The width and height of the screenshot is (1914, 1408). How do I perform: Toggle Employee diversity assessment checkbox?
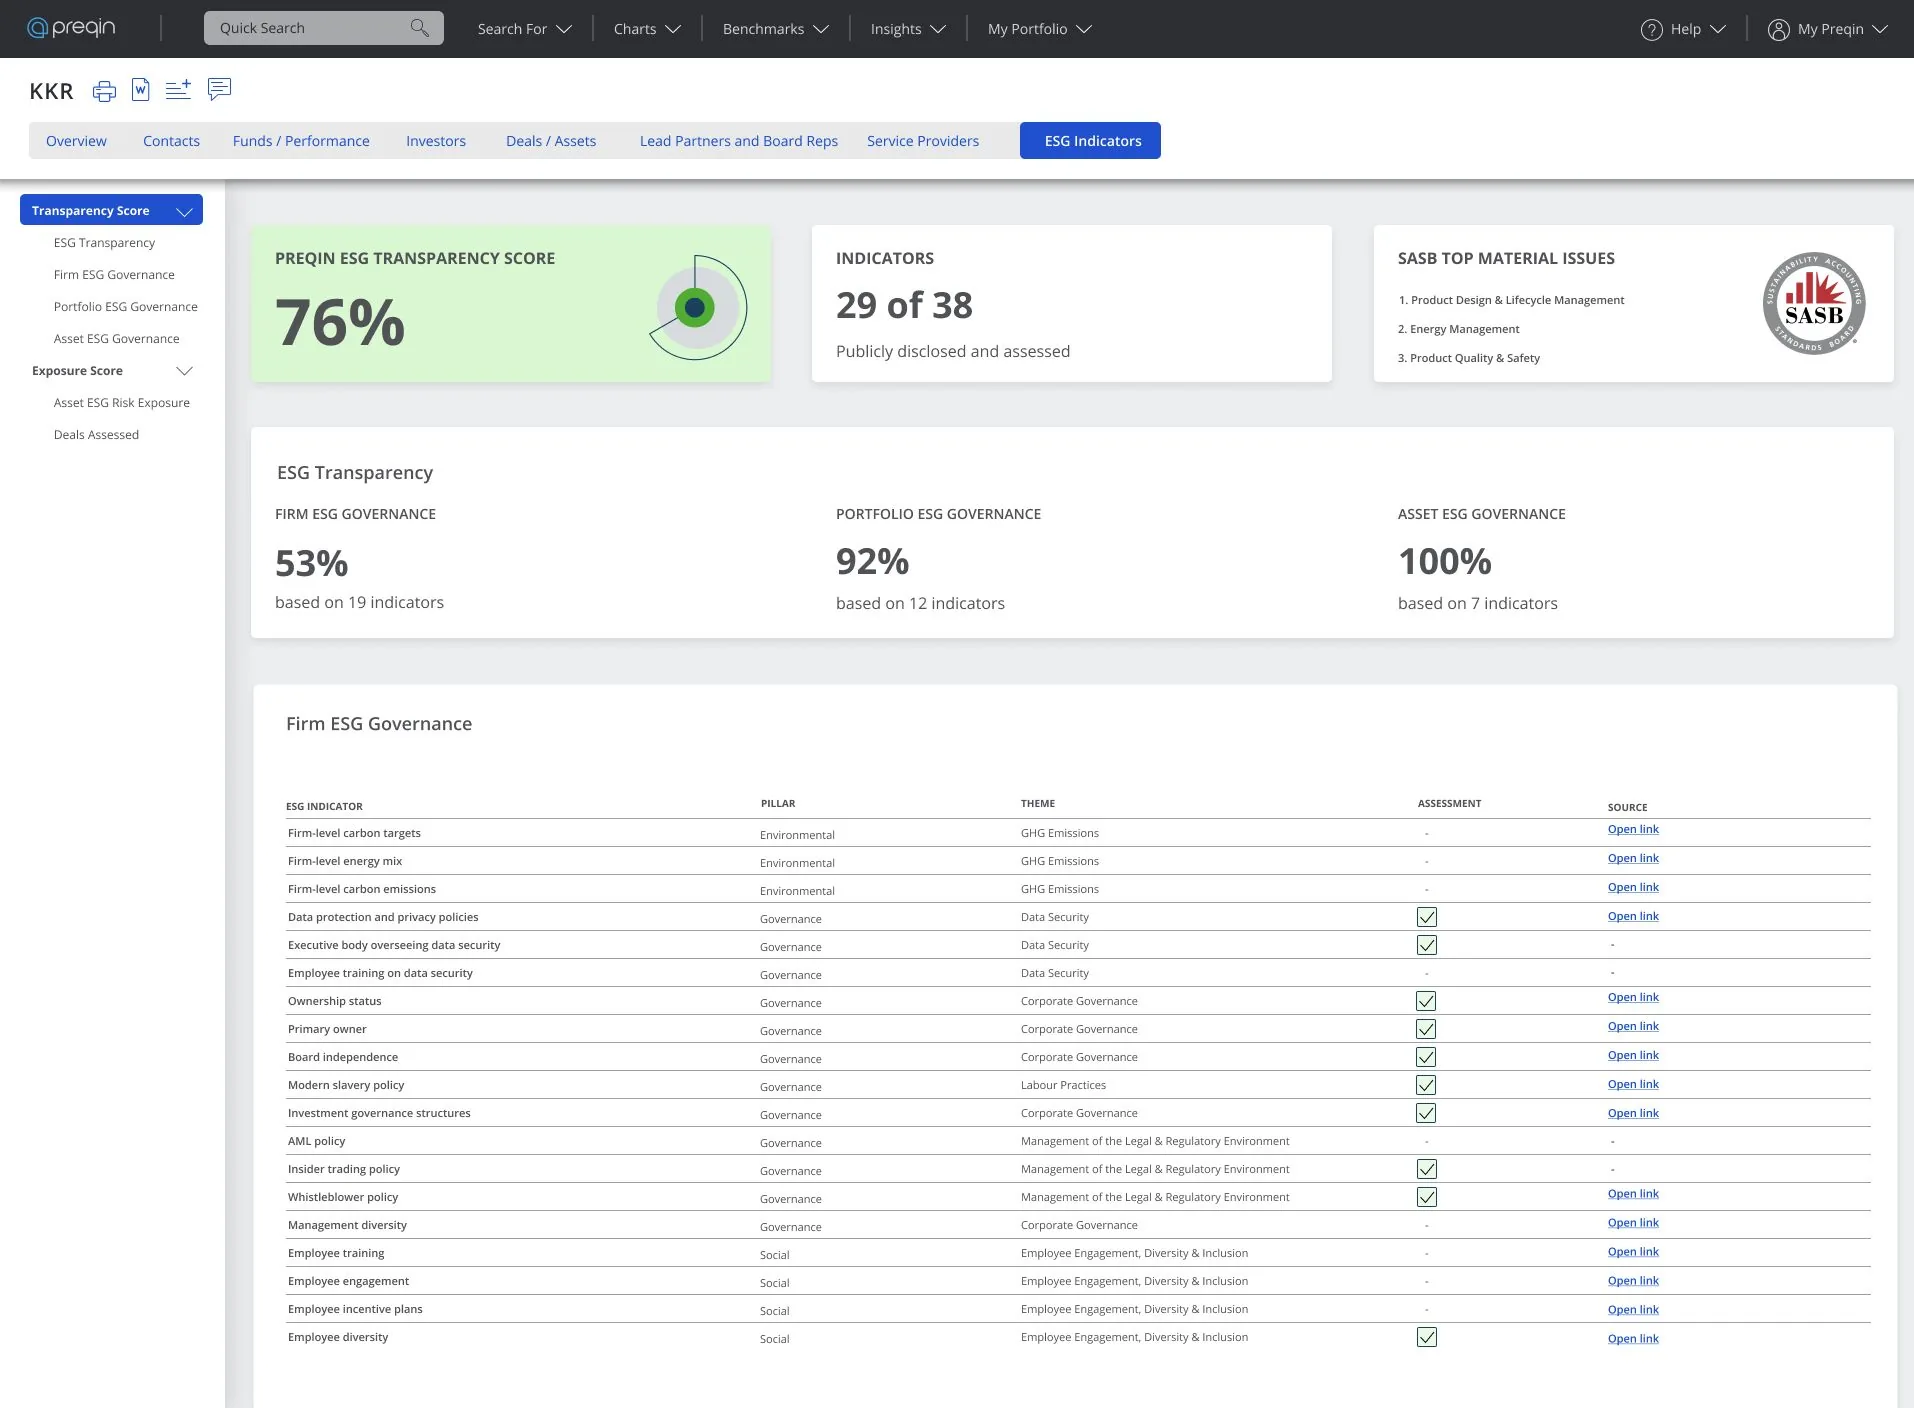point(1427,1337)
